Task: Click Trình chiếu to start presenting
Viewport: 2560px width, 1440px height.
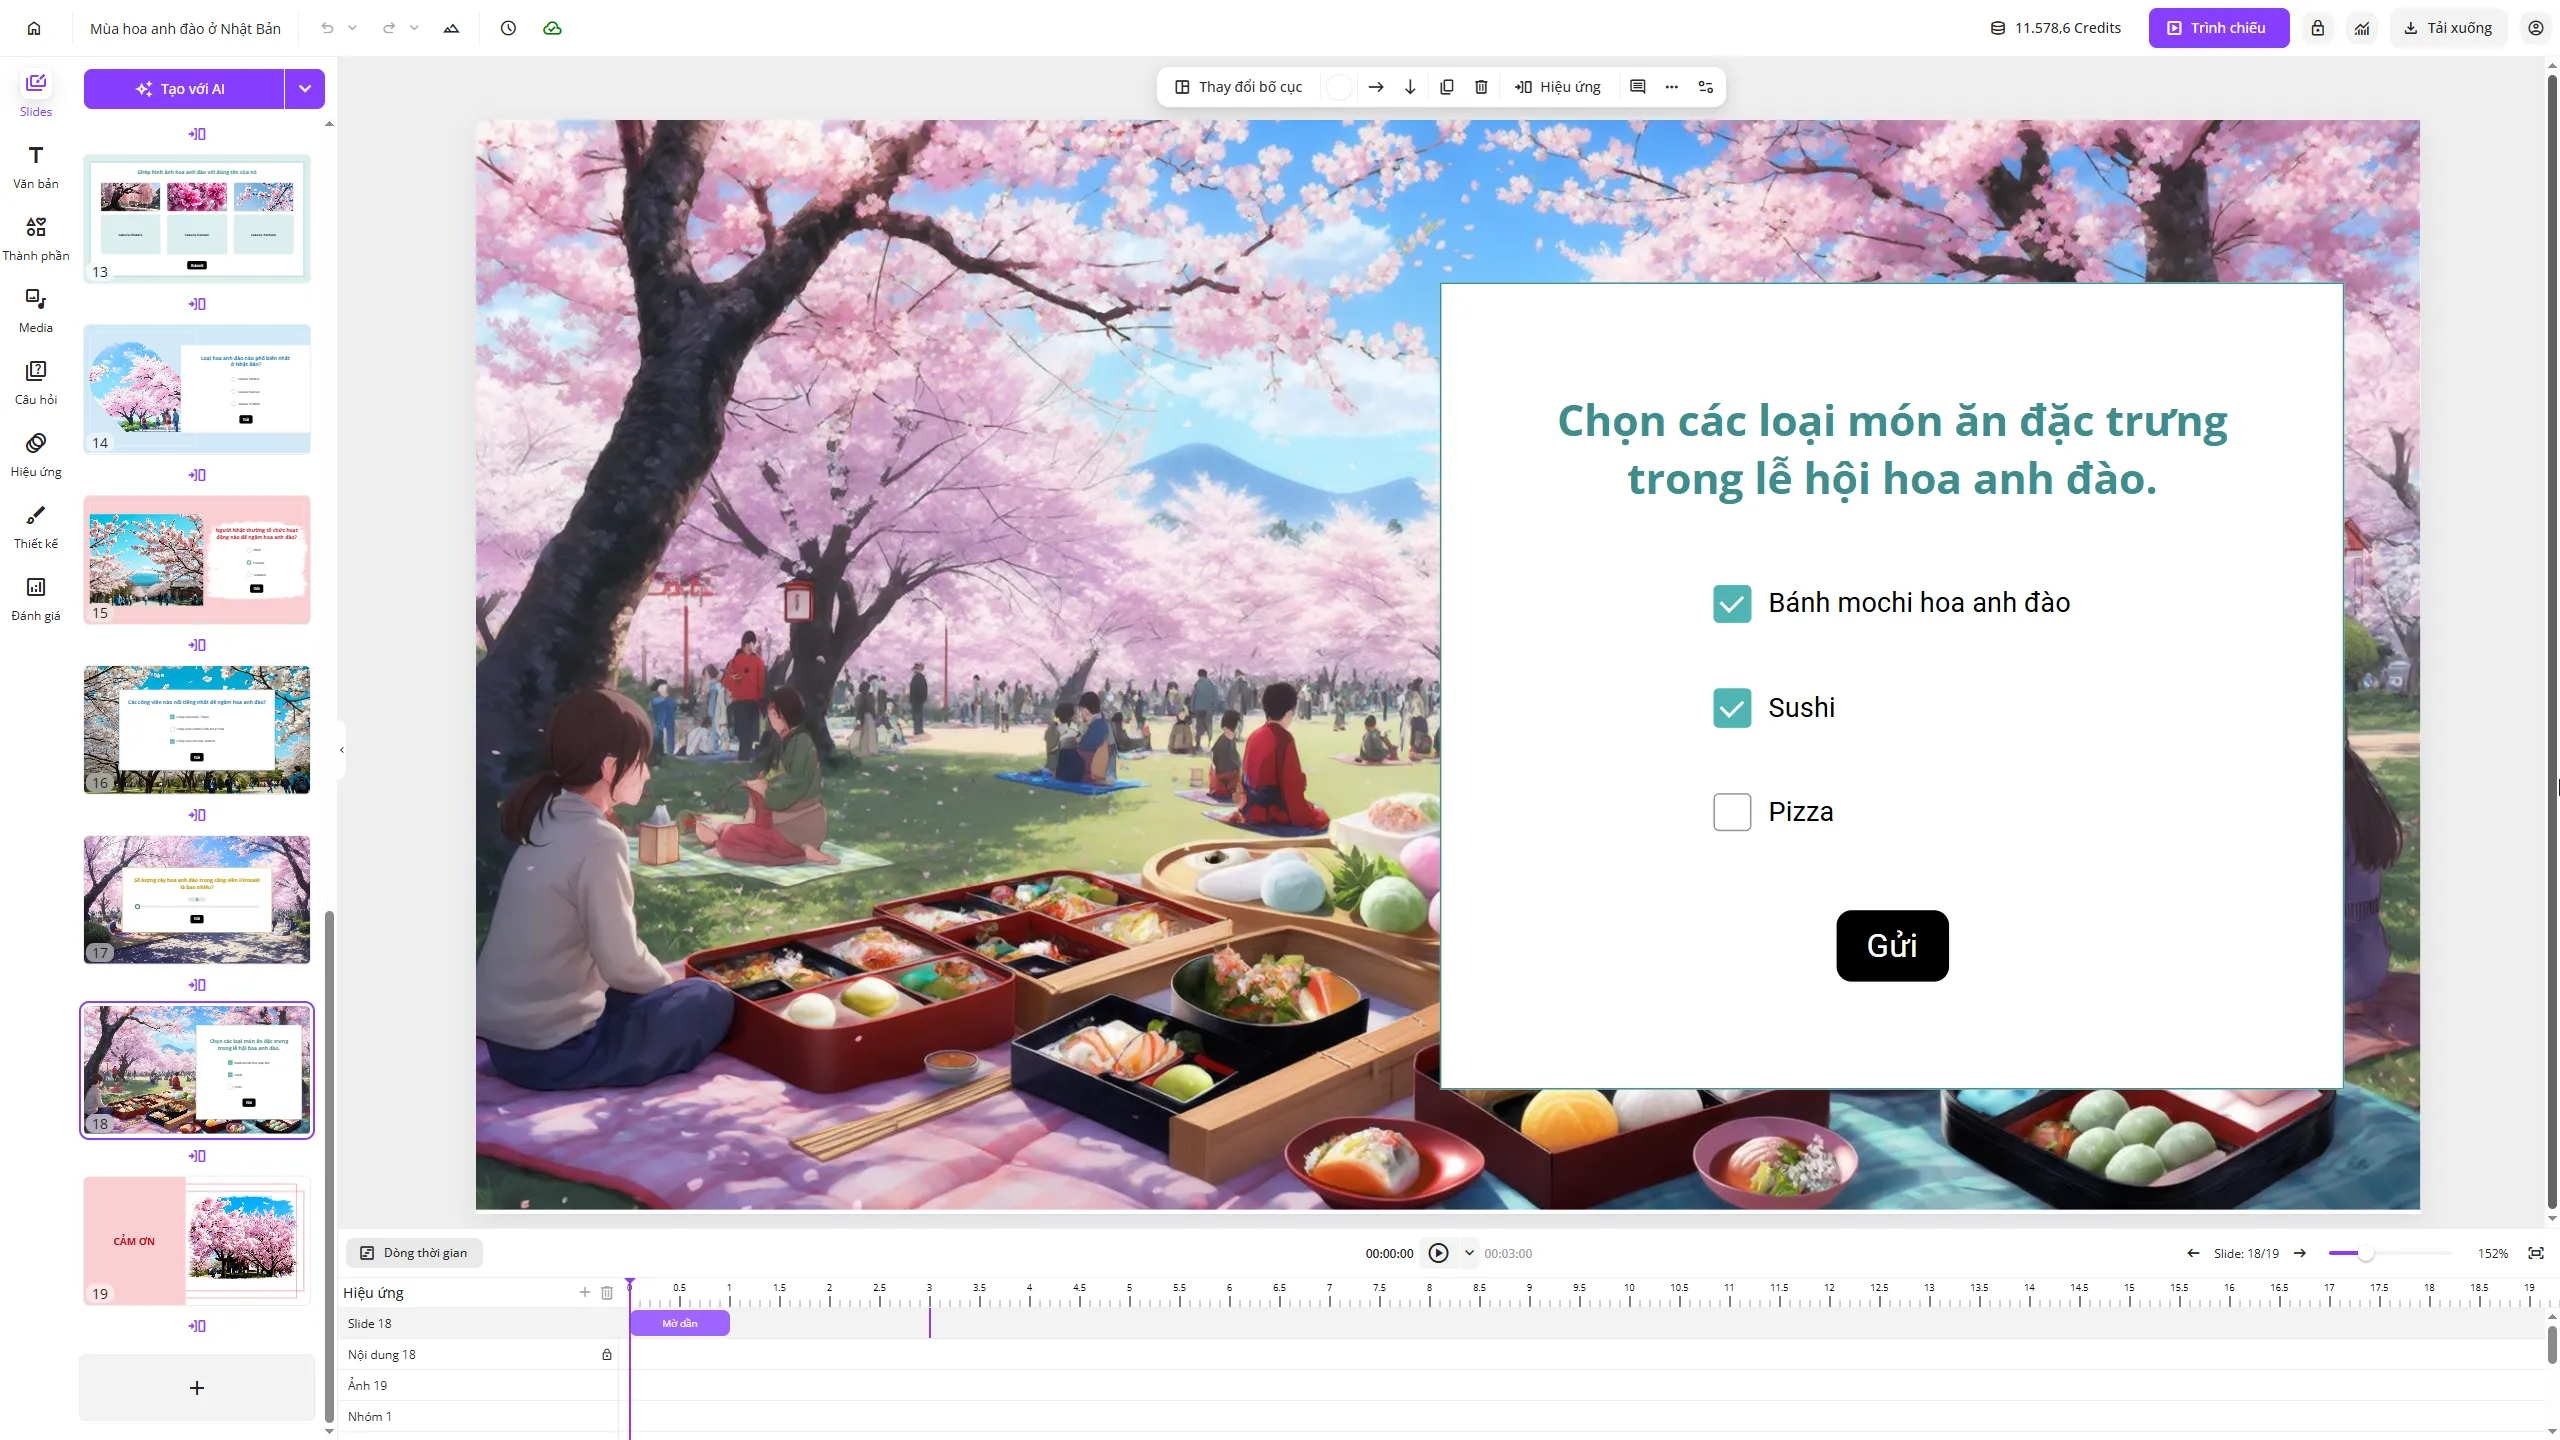Action: click(2217, 27)
